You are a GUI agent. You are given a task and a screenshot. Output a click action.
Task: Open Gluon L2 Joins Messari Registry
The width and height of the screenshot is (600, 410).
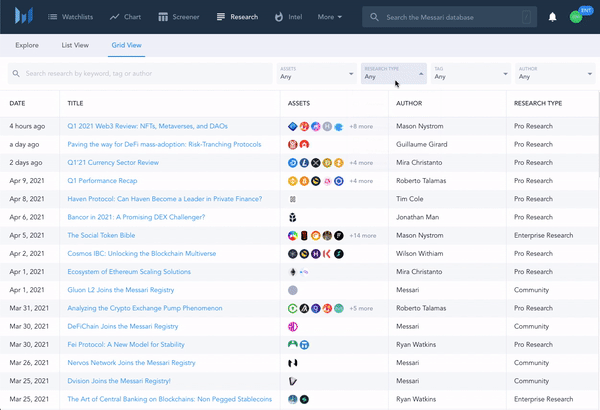pos(121,290)
